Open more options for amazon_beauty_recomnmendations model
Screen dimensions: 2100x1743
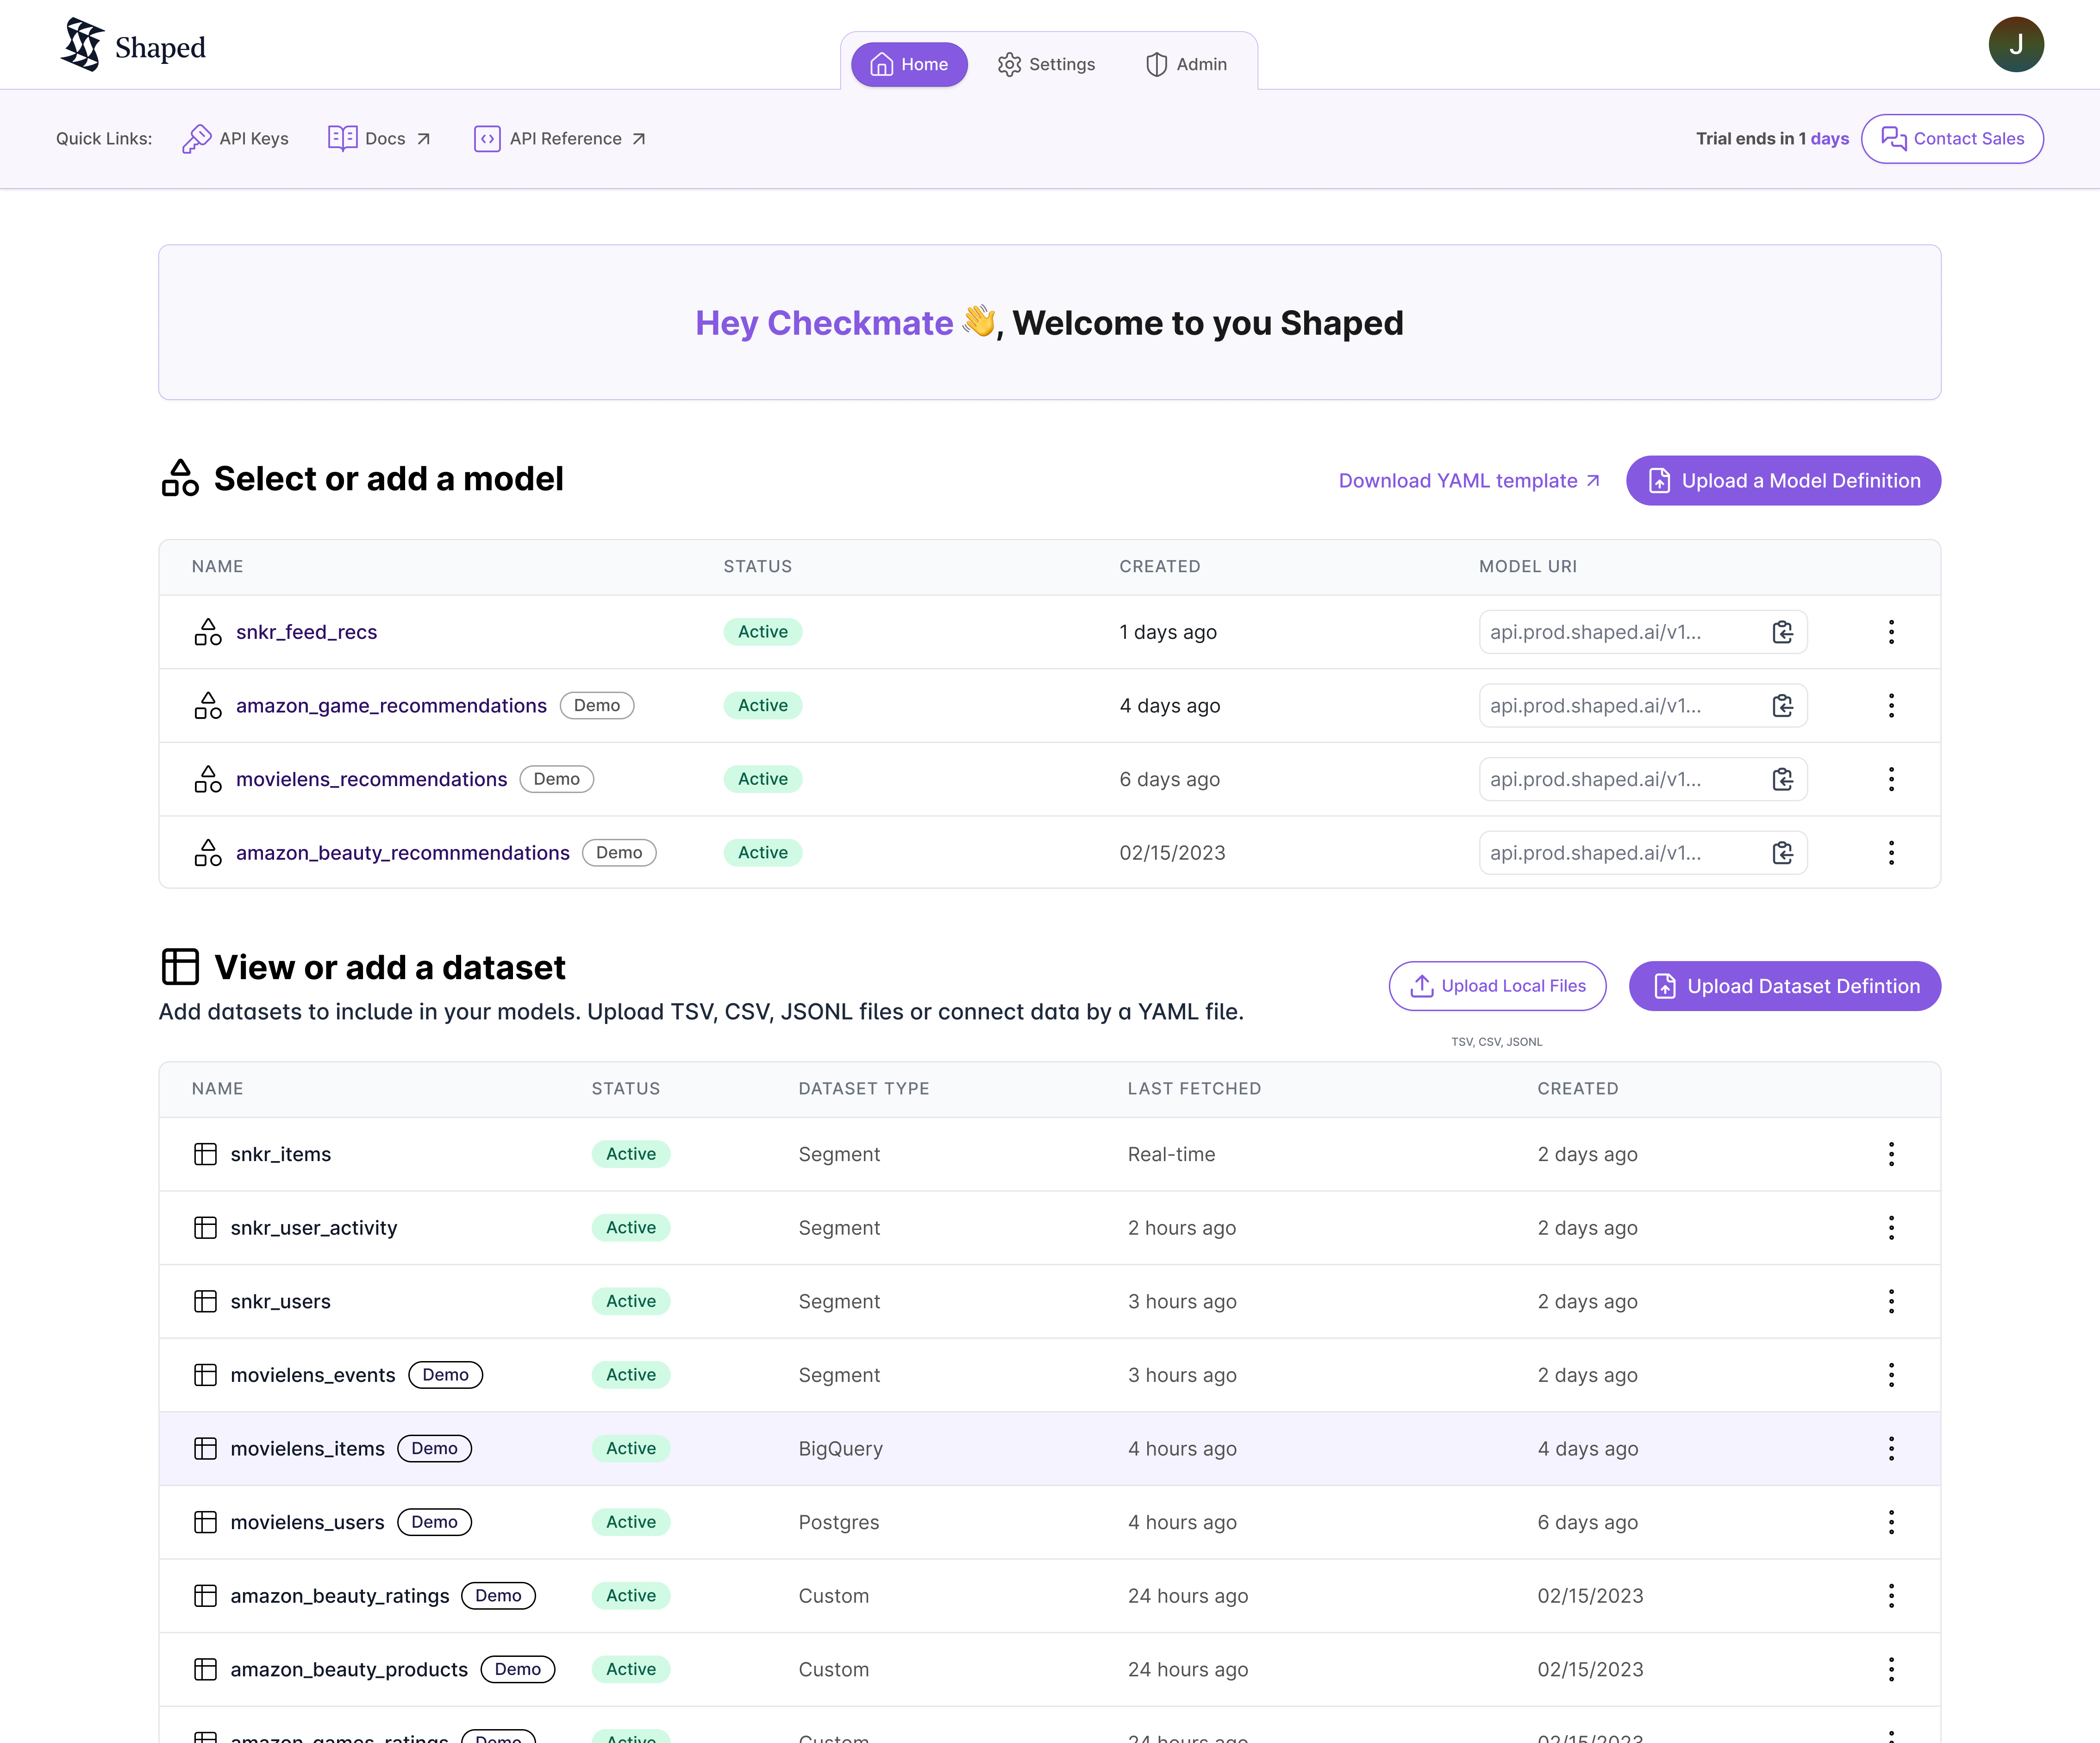point(1891,853)
